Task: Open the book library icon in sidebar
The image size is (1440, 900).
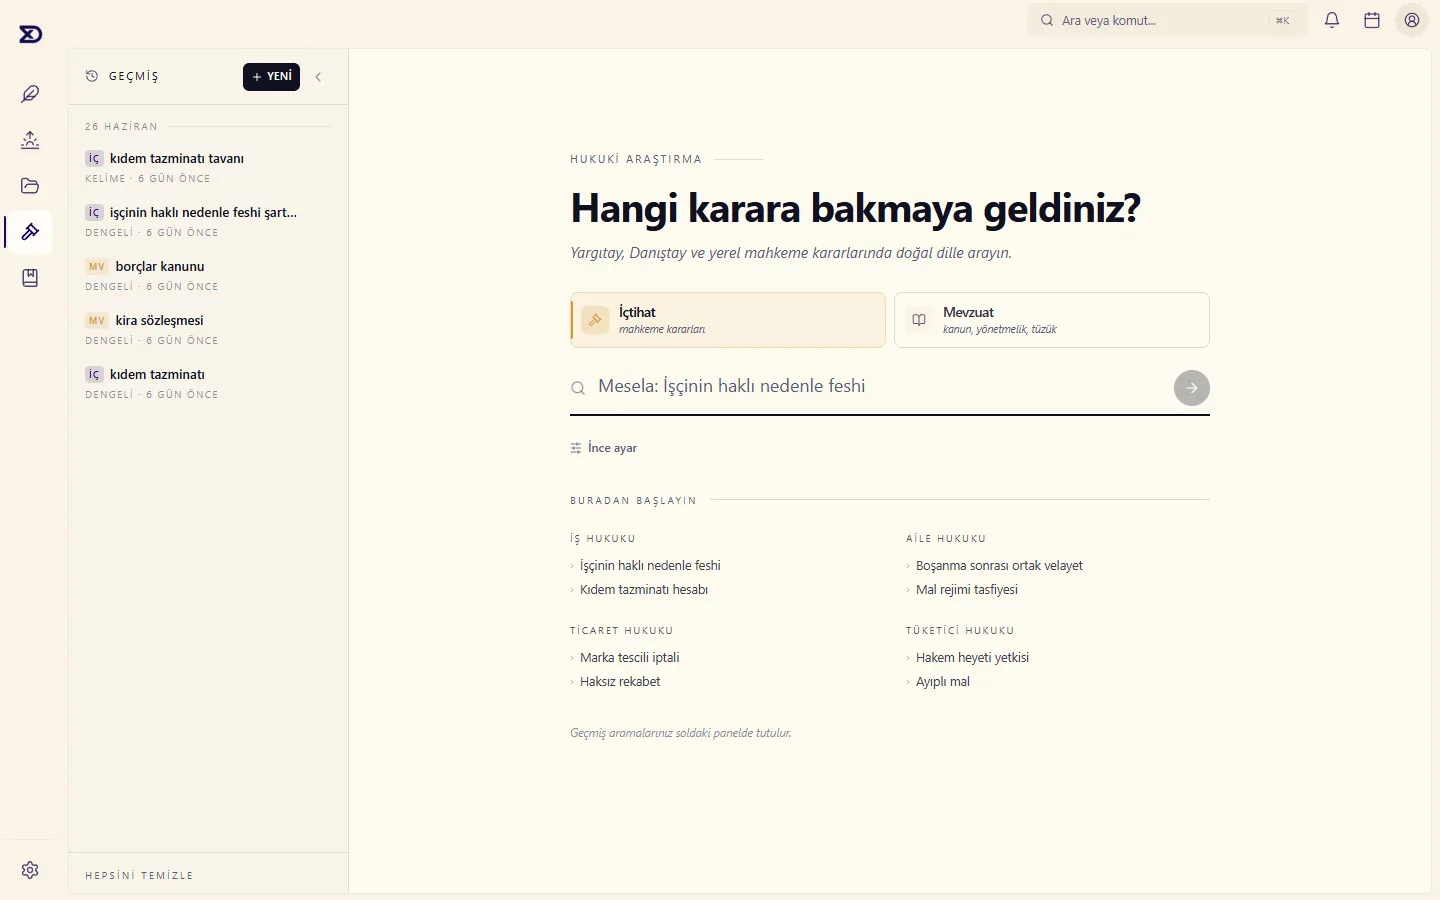Action: point(30,278)
